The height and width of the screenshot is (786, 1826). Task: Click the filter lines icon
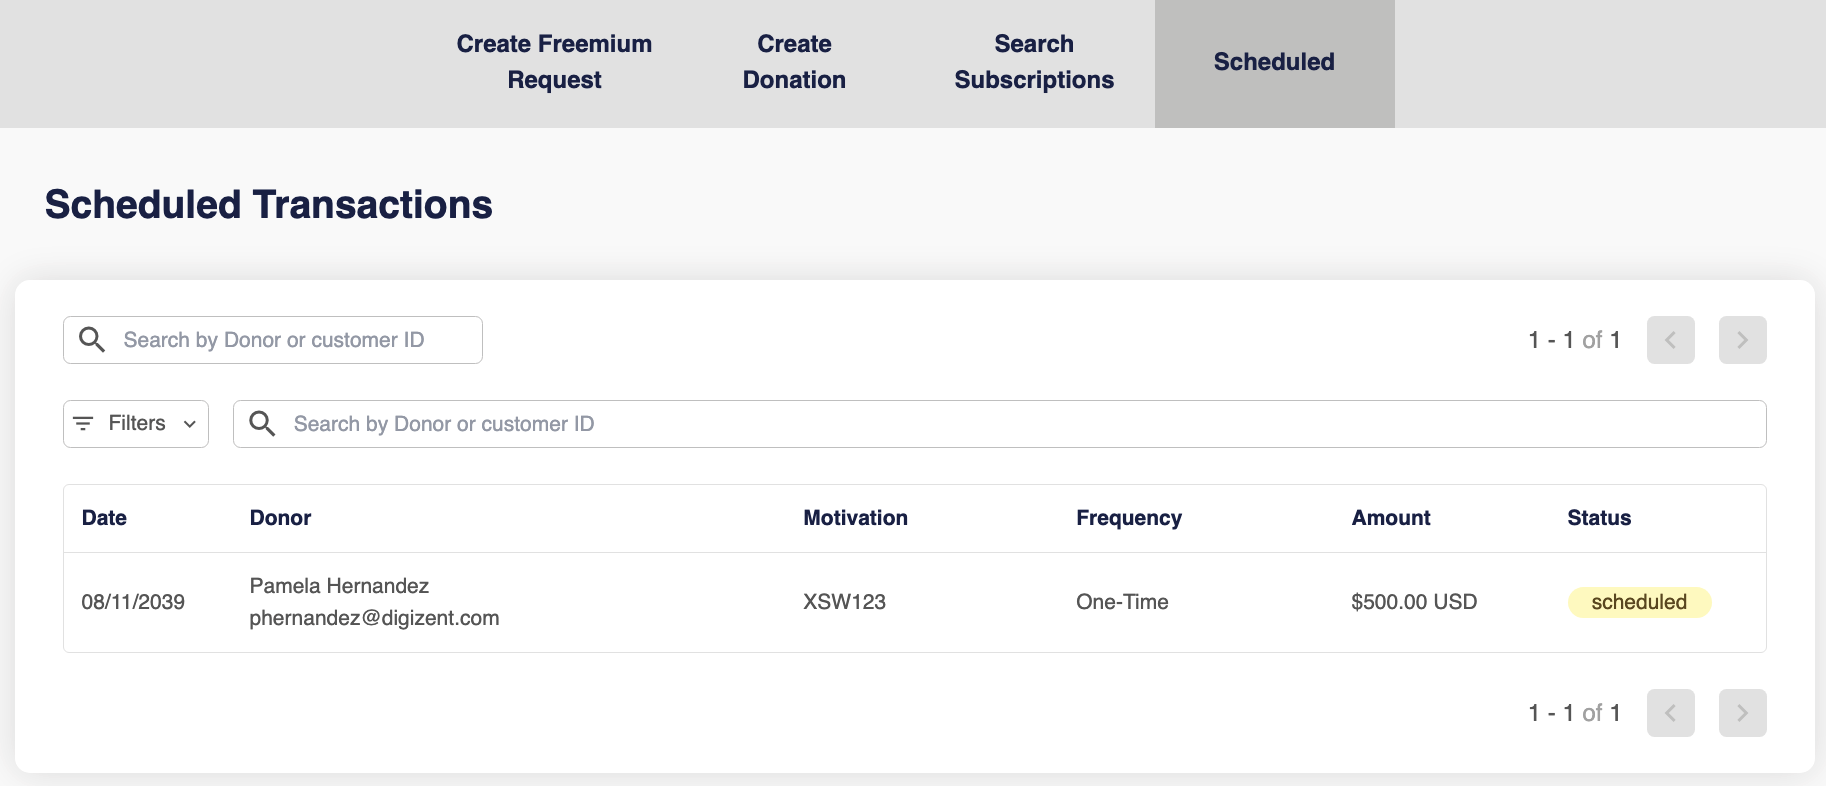pyautogui.click(x=84, y=424)
